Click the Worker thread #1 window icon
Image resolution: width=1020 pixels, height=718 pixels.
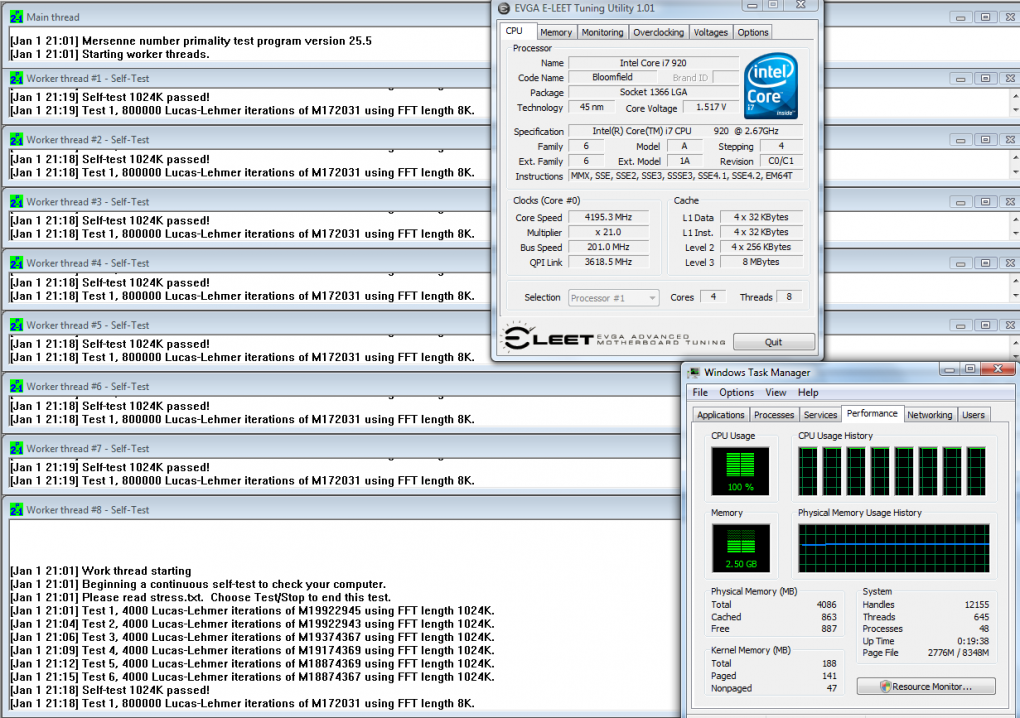click(16, 78)
